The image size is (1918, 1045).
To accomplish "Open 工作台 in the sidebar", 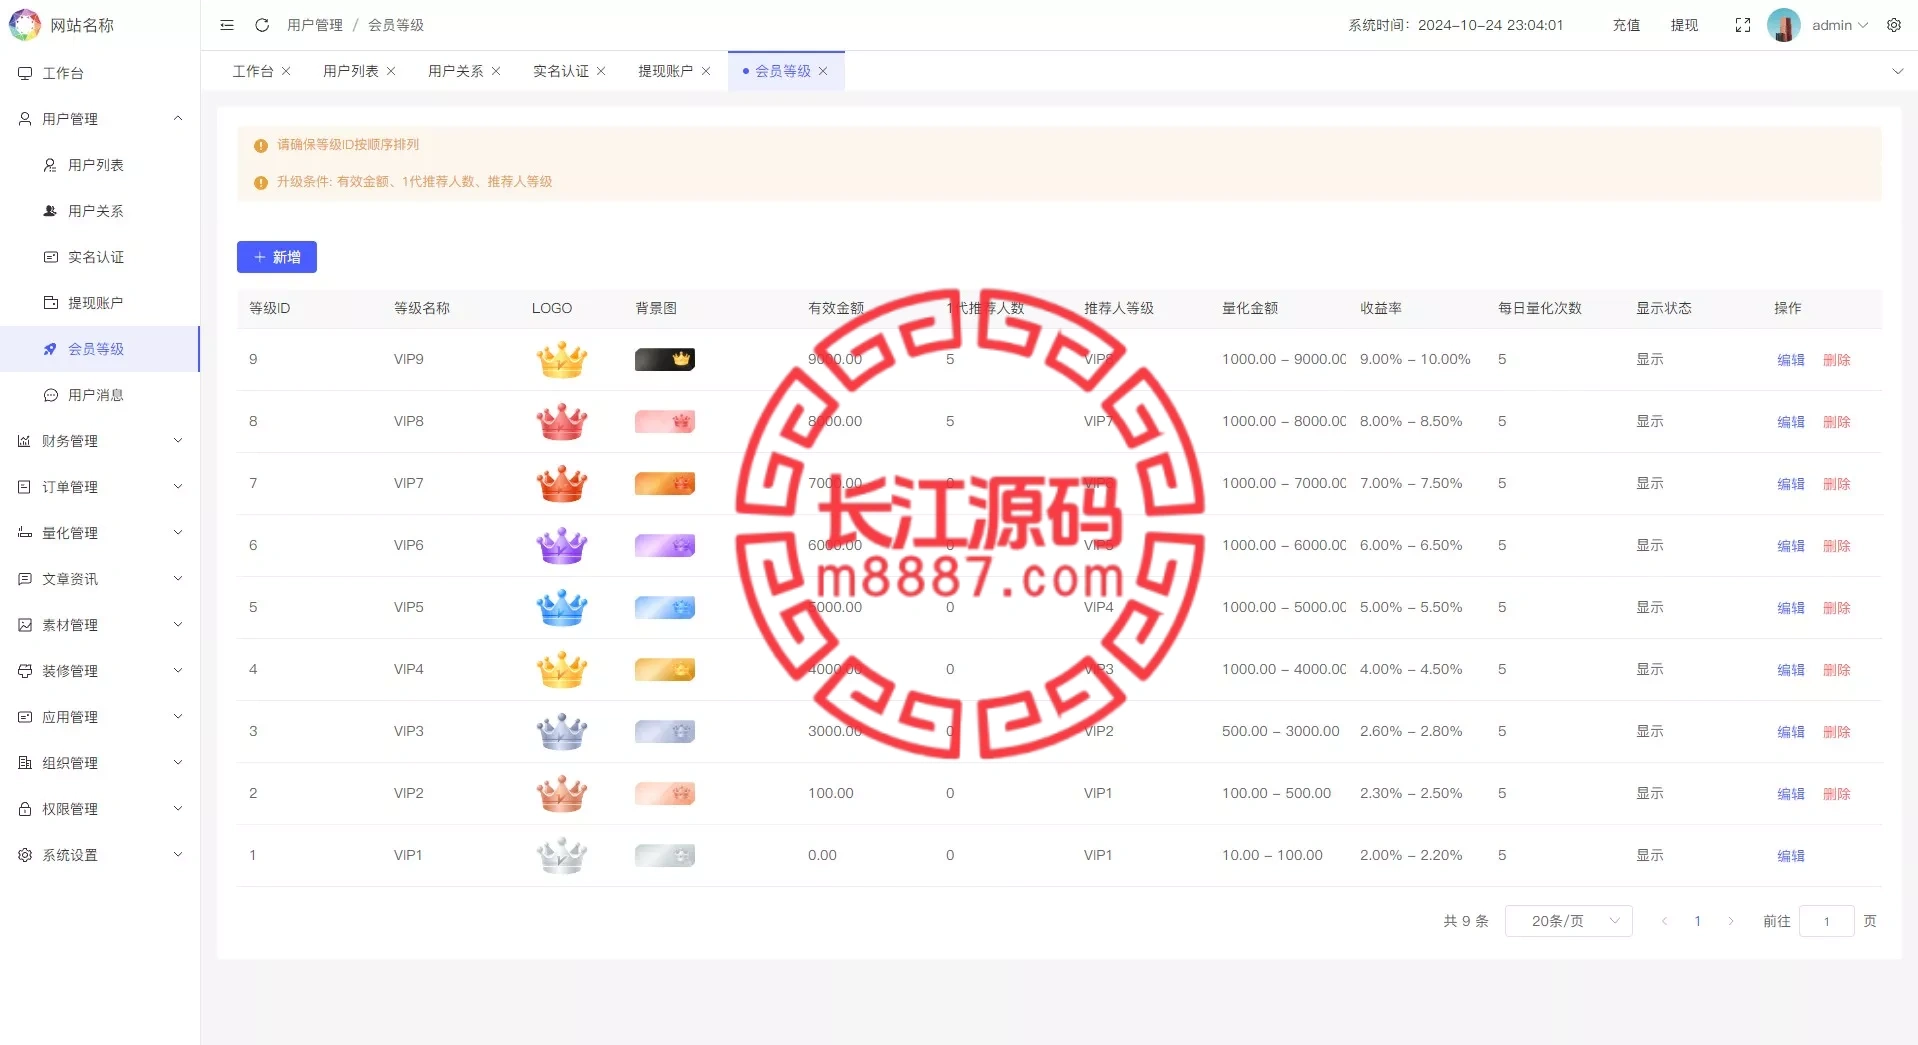I will pyautogui.click(x=100, y=73).
